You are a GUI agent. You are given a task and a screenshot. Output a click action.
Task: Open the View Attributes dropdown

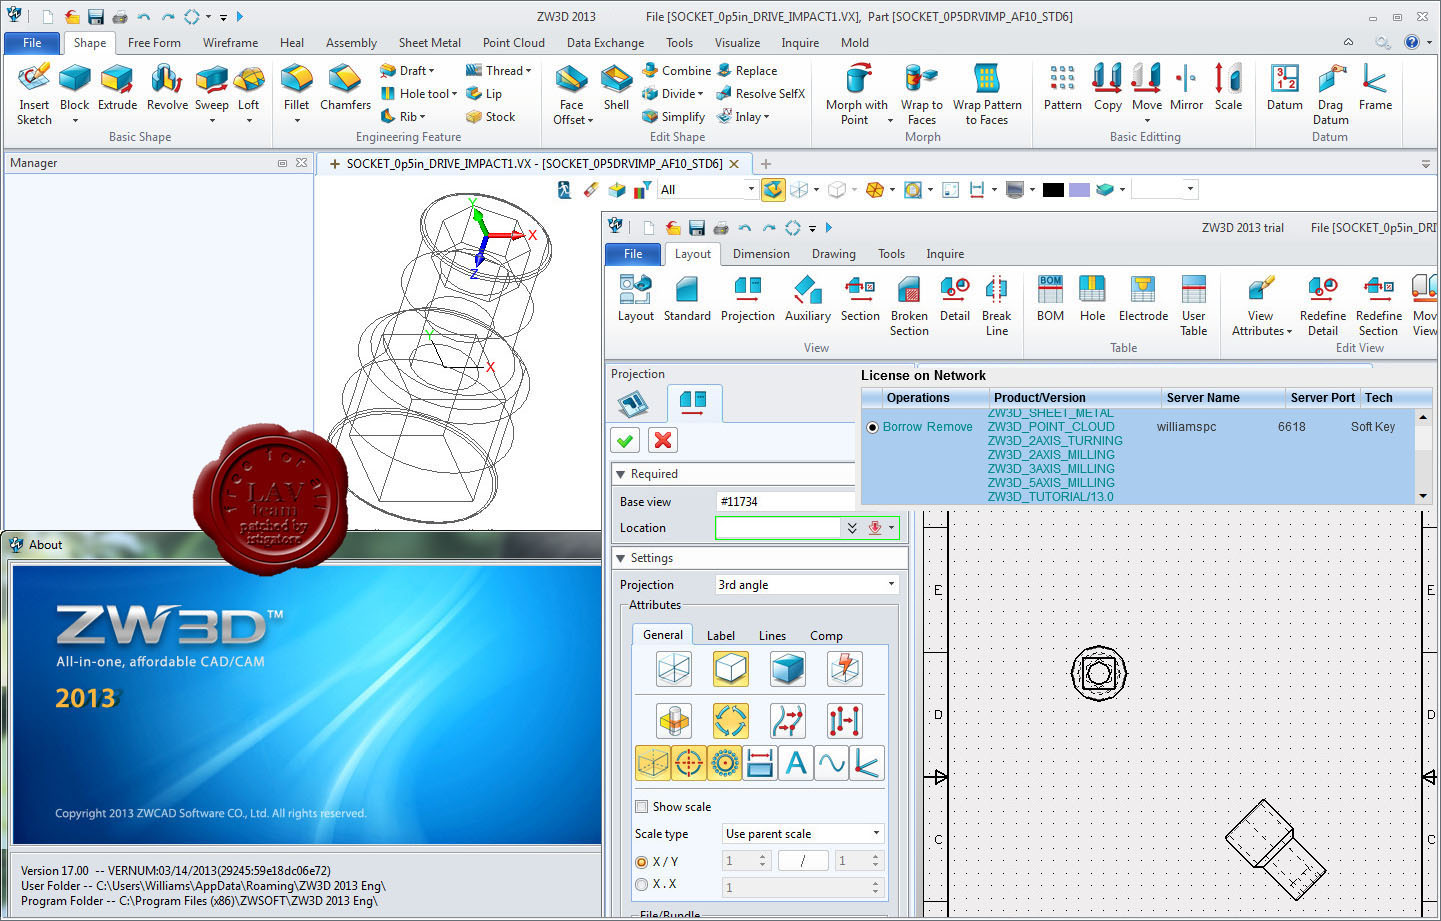click(x=1261, y=305)
